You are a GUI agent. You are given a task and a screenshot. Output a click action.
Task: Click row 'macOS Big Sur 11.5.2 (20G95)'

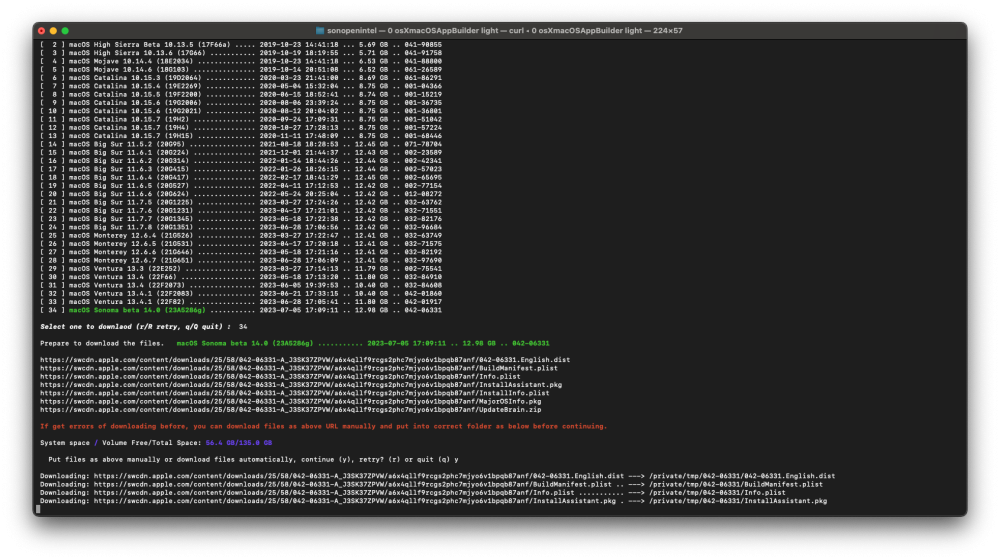[241, 144]
